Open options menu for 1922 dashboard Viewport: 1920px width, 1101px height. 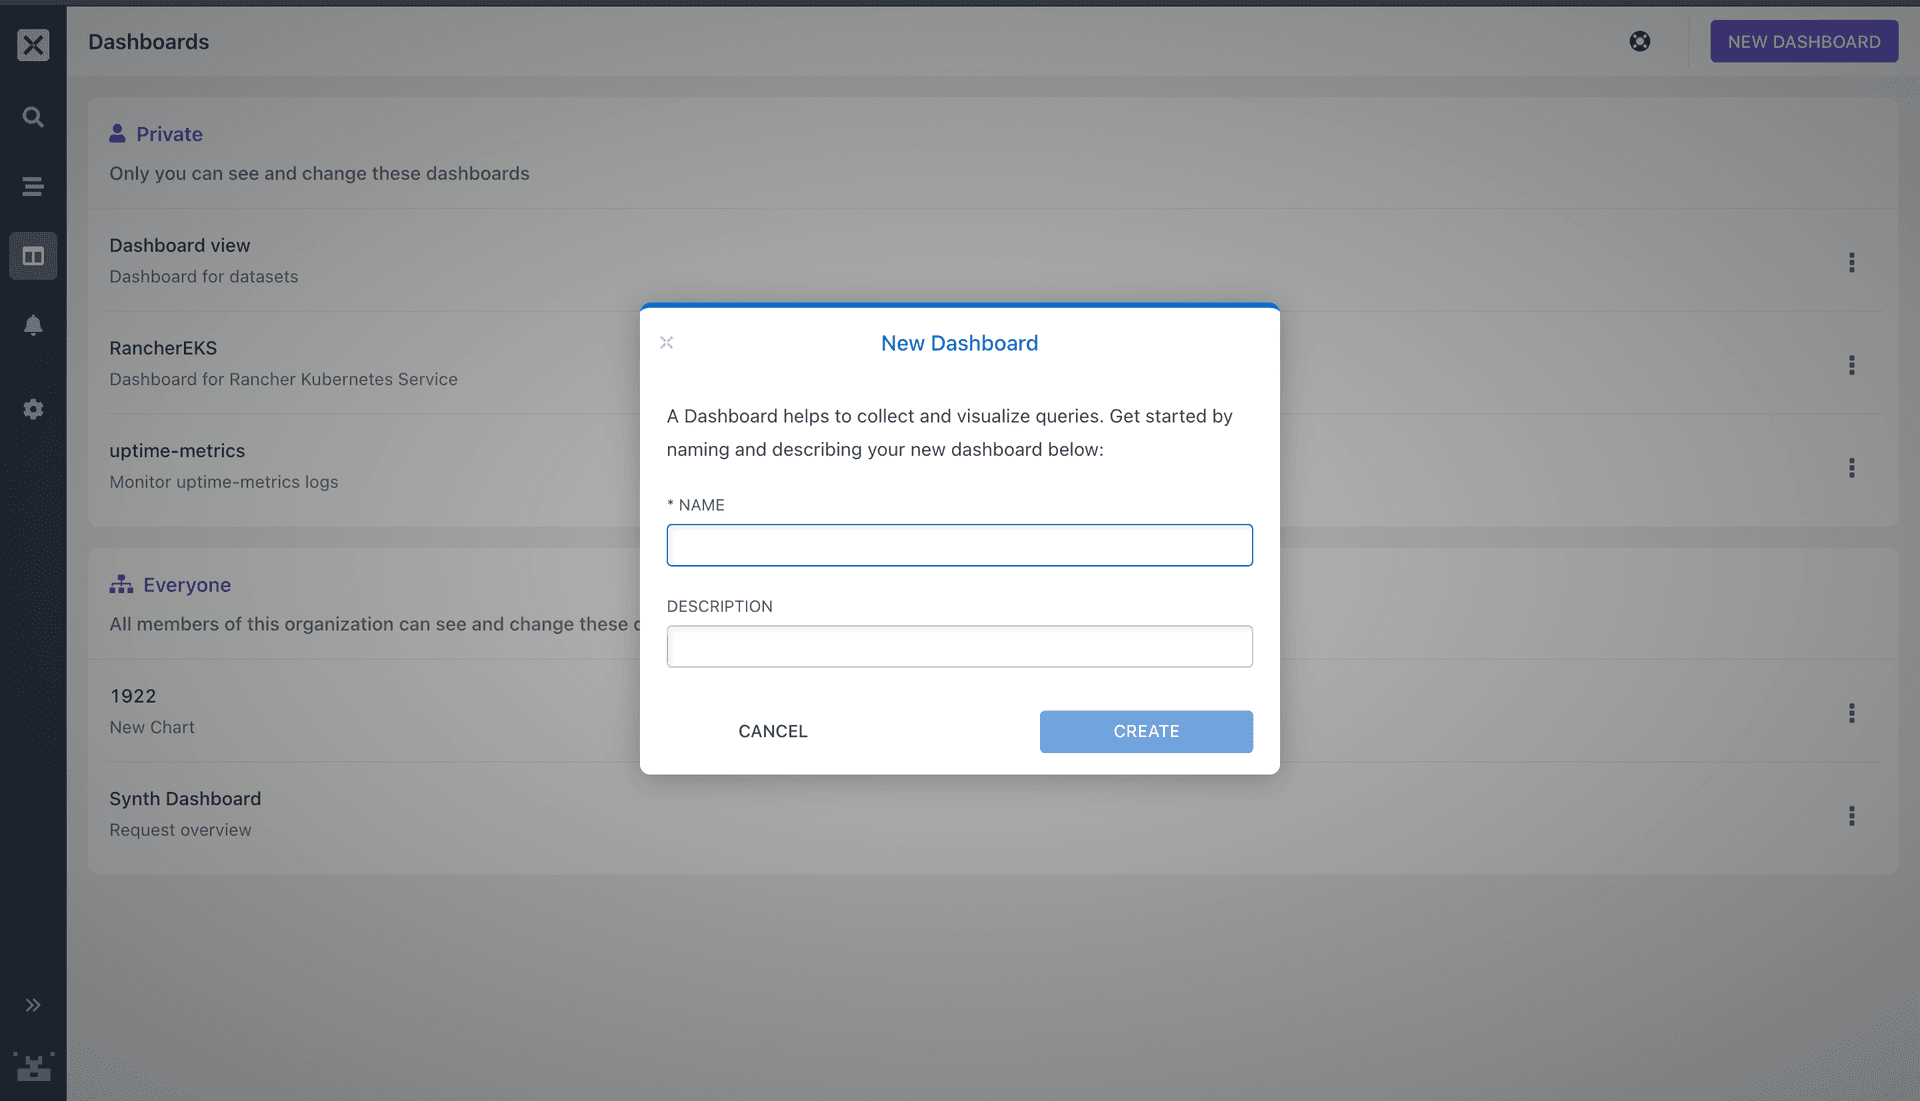pos(1851,713)
